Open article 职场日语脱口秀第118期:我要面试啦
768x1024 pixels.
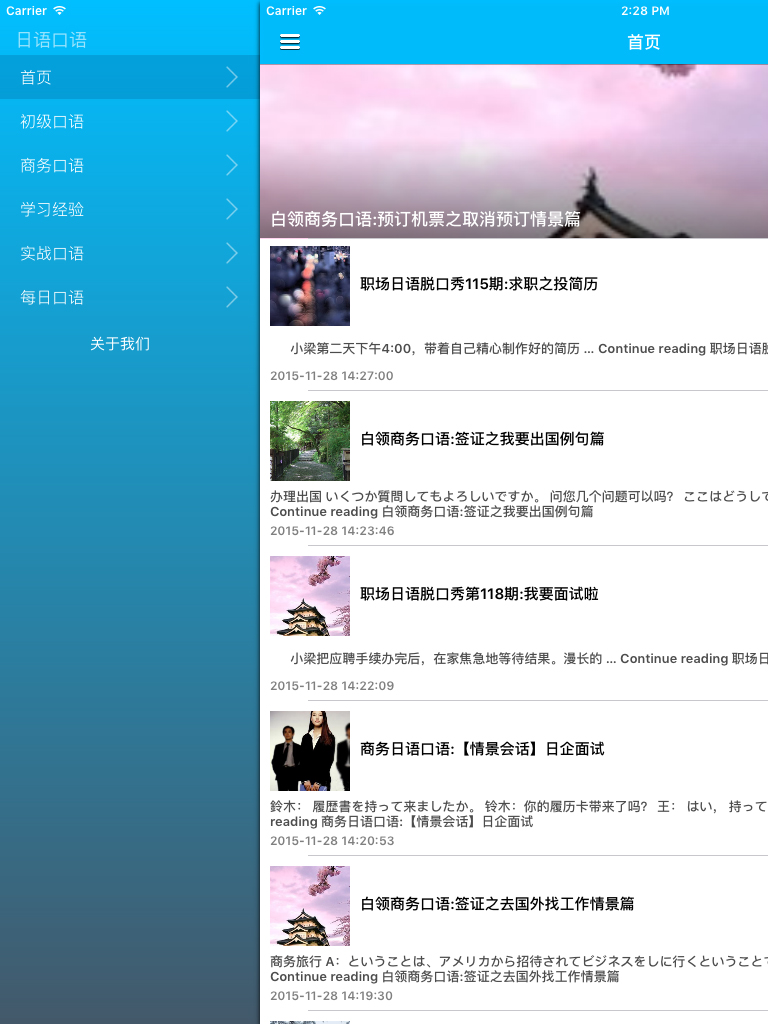point(479,594)
